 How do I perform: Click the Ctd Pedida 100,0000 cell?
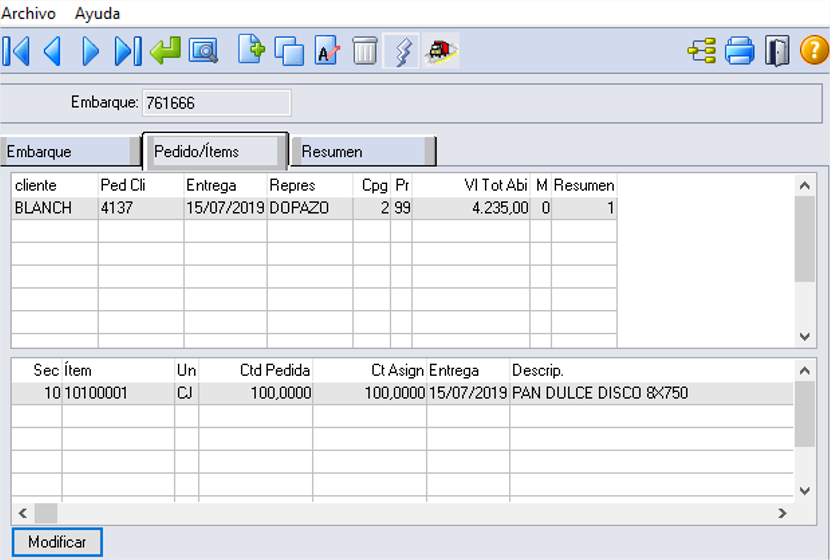point(256,393)
